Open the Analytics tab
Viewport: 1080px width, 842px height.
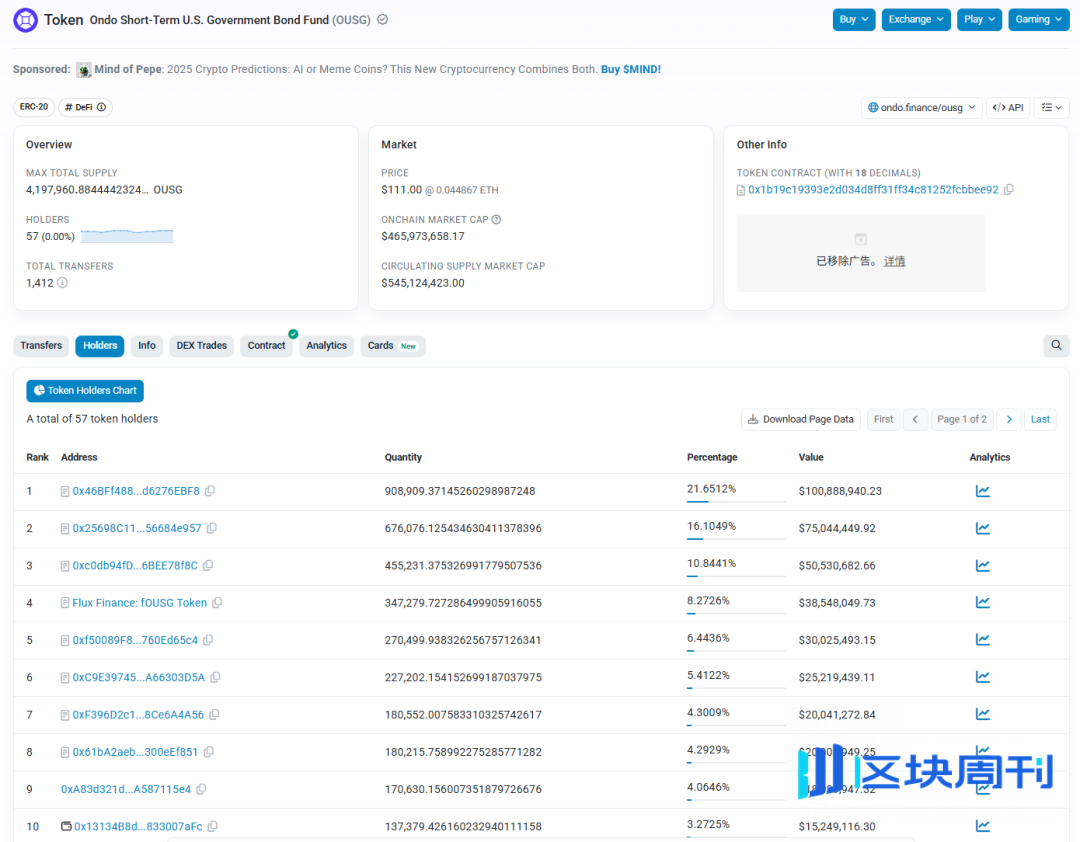pyautogui.click(x=326, y=345)
